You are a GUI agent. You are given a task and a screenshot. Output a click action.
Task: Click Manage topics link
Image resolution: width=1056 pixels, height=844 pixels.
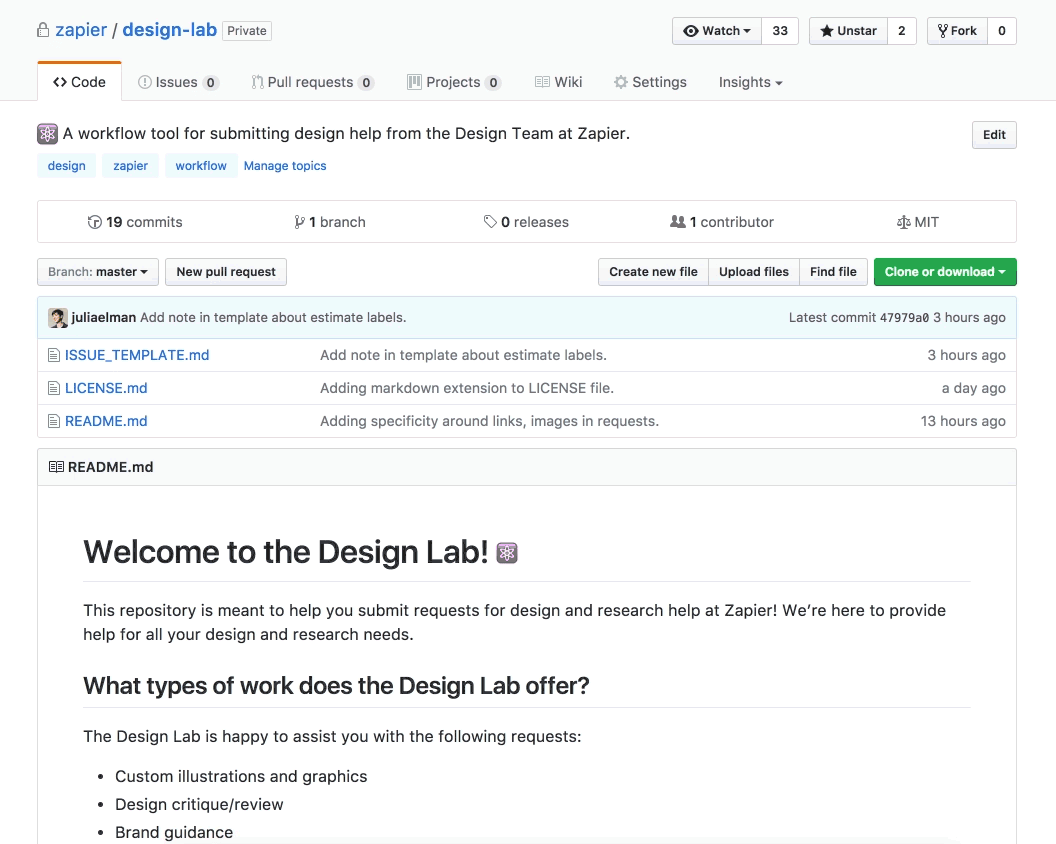285,166
